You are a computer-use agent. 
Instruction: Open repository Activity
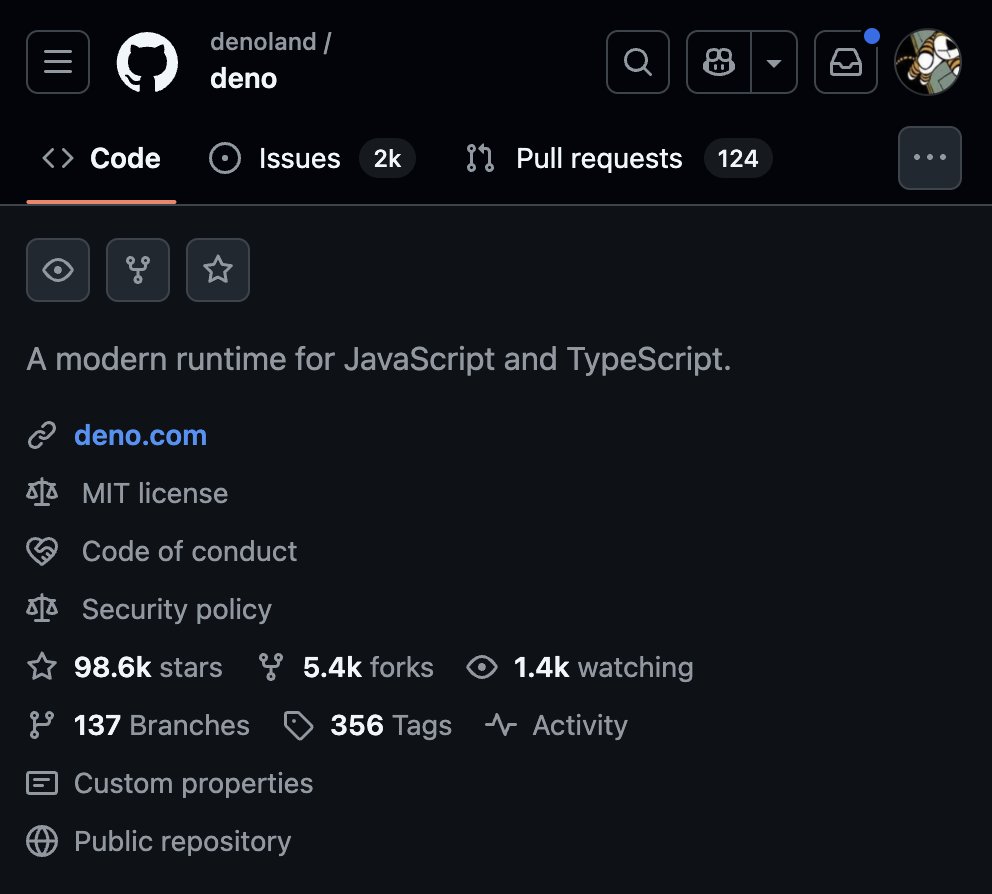coord(580,725)
